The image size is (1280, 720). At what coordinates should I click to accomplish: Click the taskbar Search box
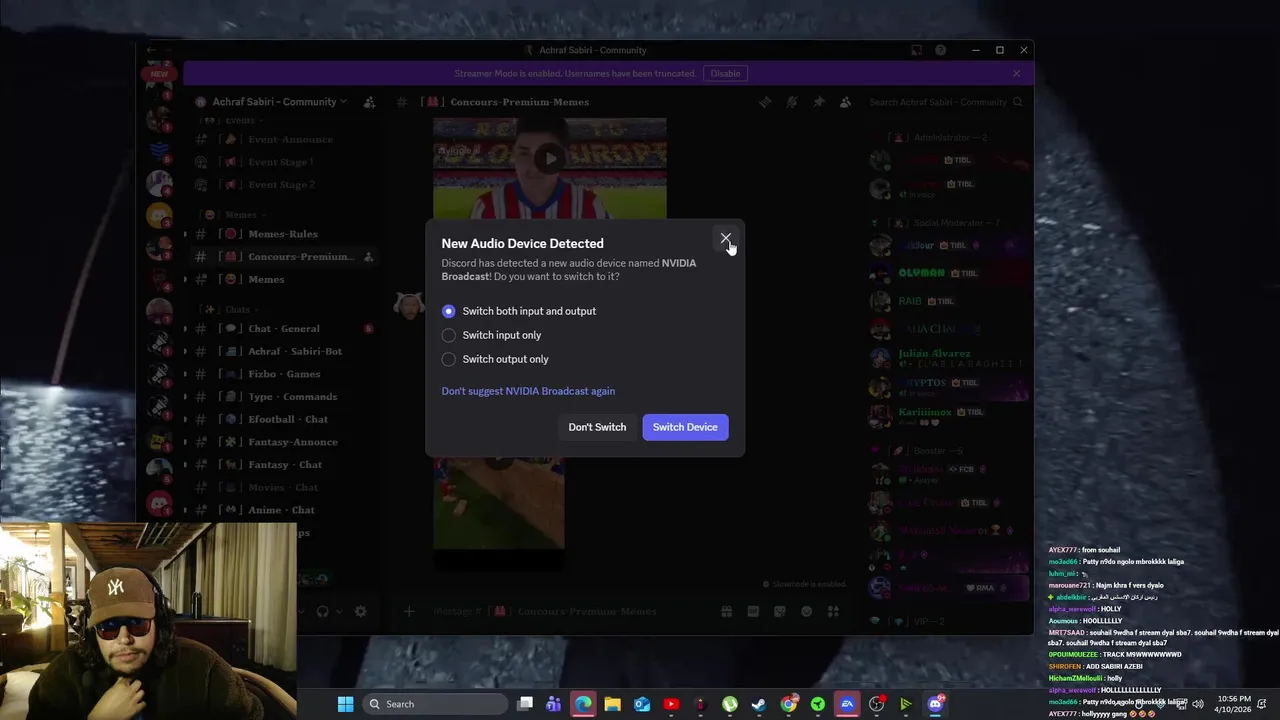(x=435, y=704)
